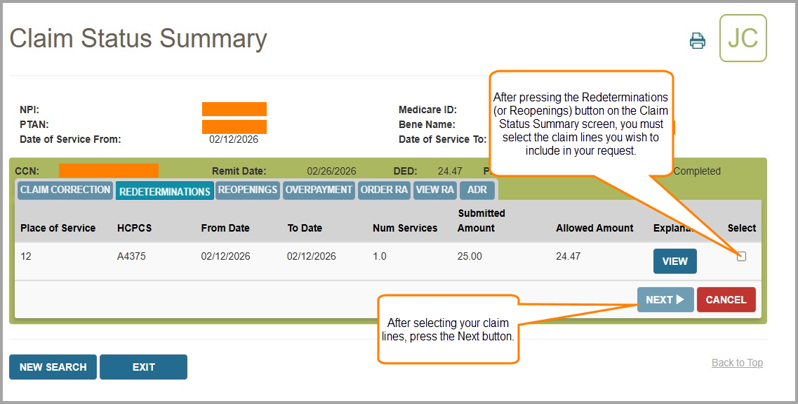798x404 pixels.
Task: Select HCPCS code A4375 cell
Action: (x=131, y=256)
